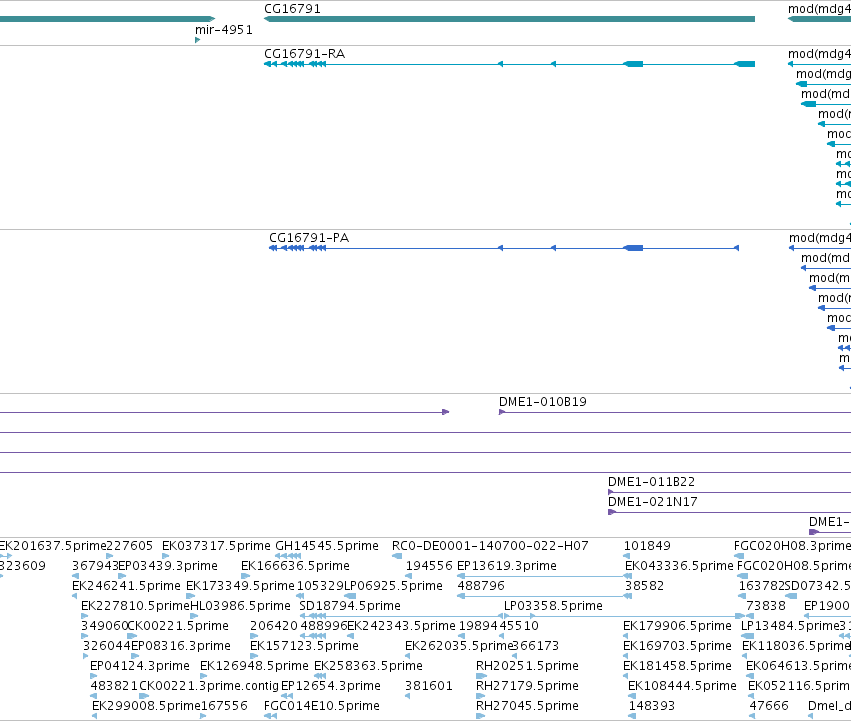Open EST EK227810.5prime
The height and width of the screenshot is (721, 851).
tap(135, 606)
